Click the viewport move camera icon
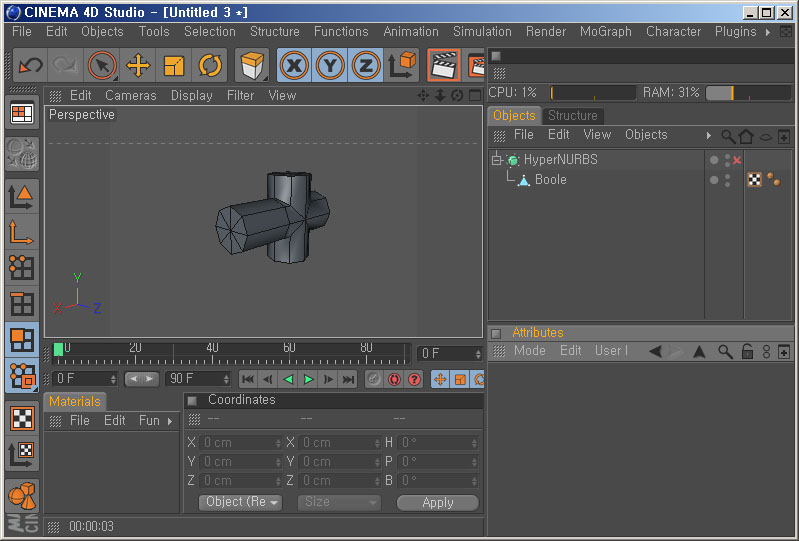799x541 pixels. click(423, 95)
